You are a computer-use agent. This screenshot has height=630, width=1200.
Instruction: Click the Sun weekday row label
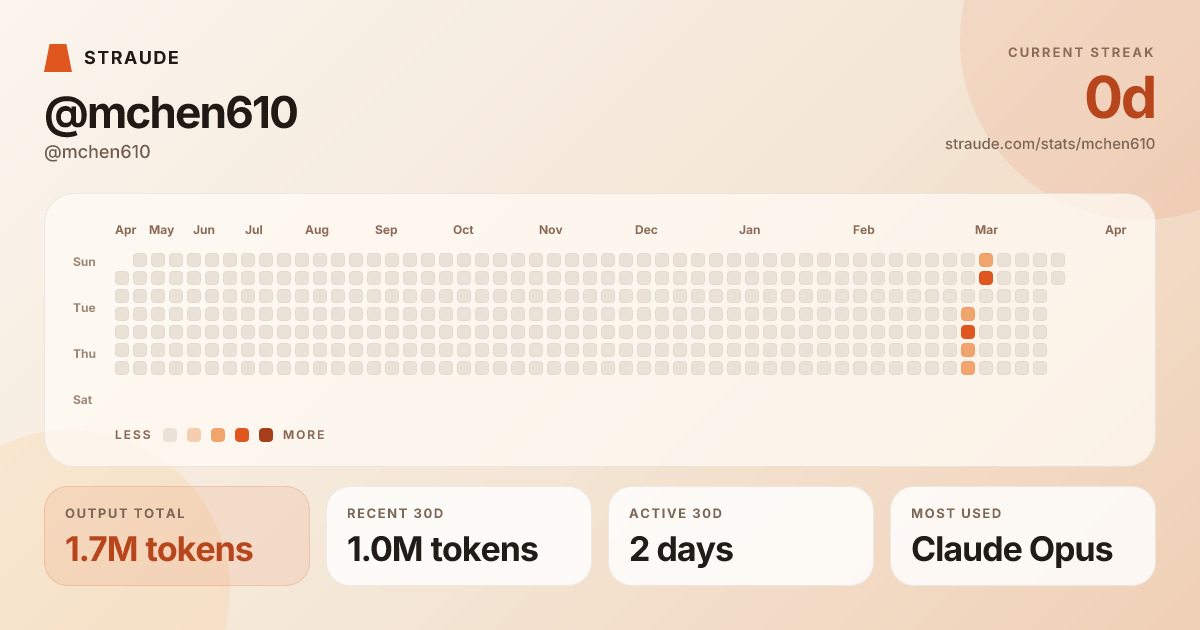point(84,262)
